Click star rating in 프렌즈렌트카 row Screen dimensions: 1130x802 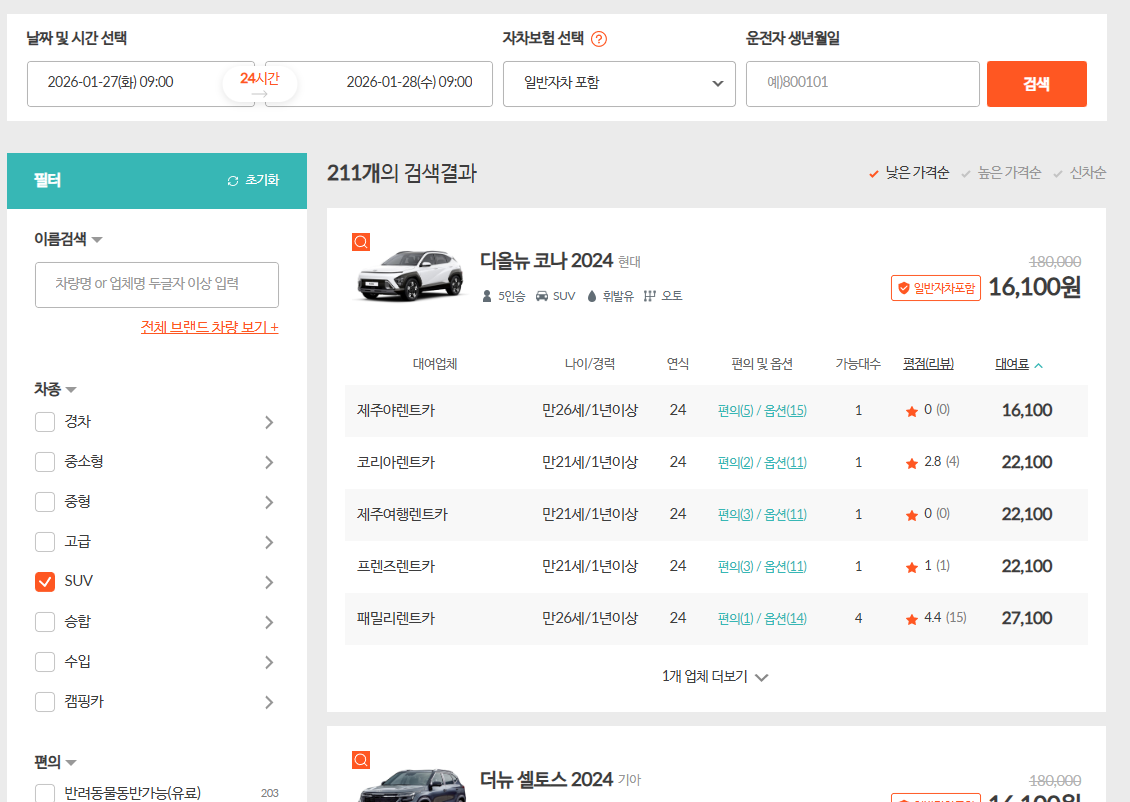tap(912, 567)
